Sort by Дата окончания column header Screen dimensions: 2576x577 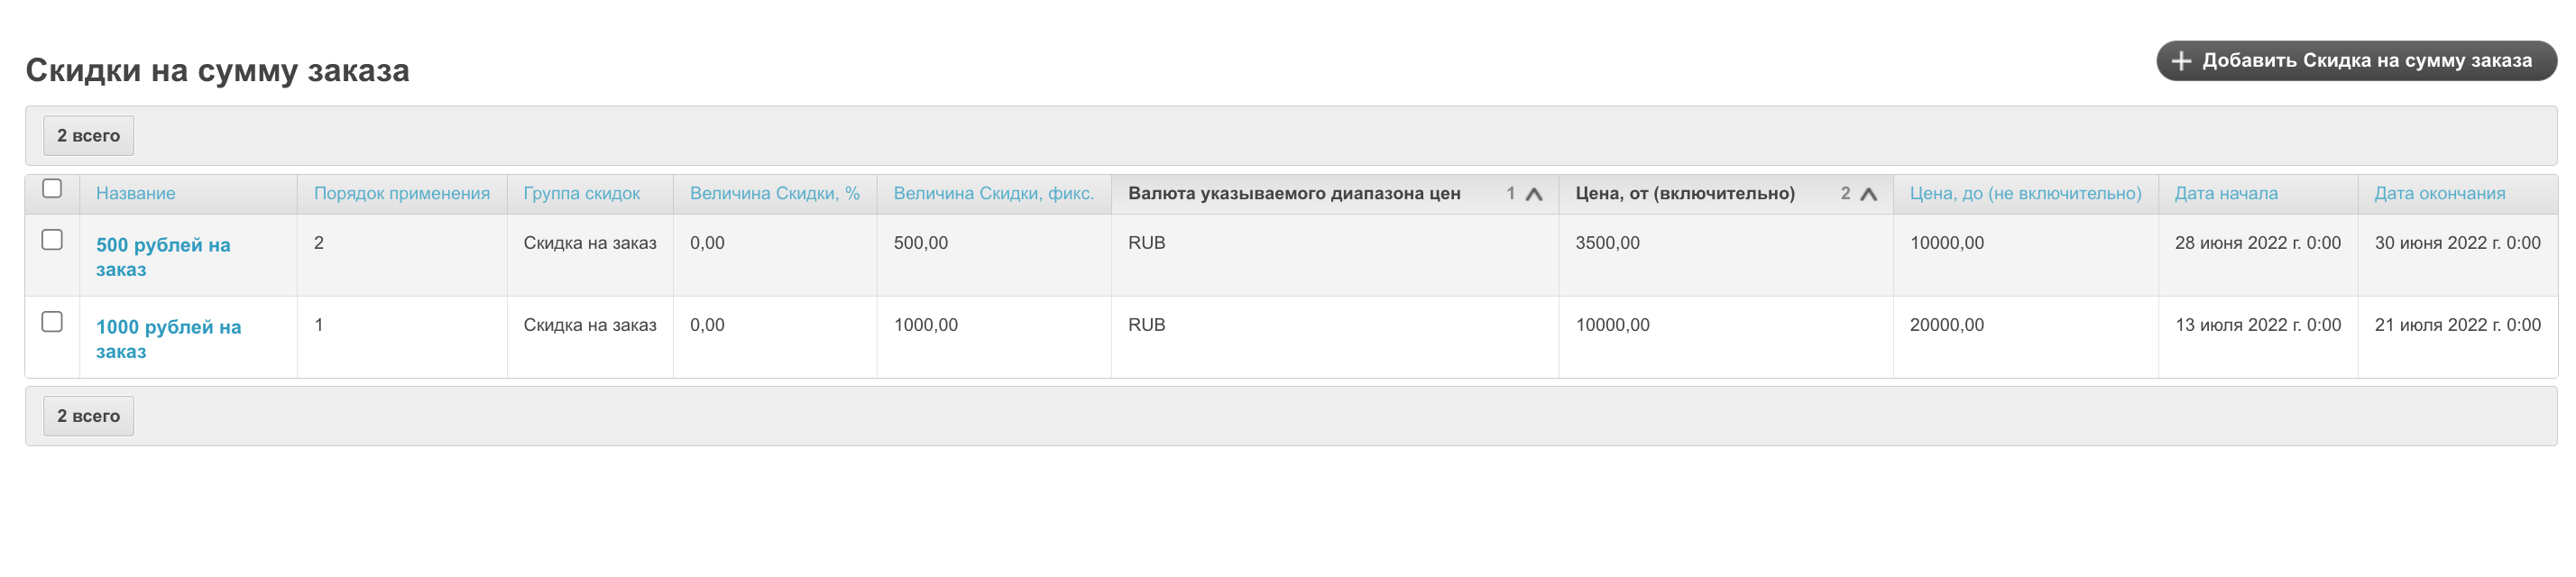[x=2438, y=194]
